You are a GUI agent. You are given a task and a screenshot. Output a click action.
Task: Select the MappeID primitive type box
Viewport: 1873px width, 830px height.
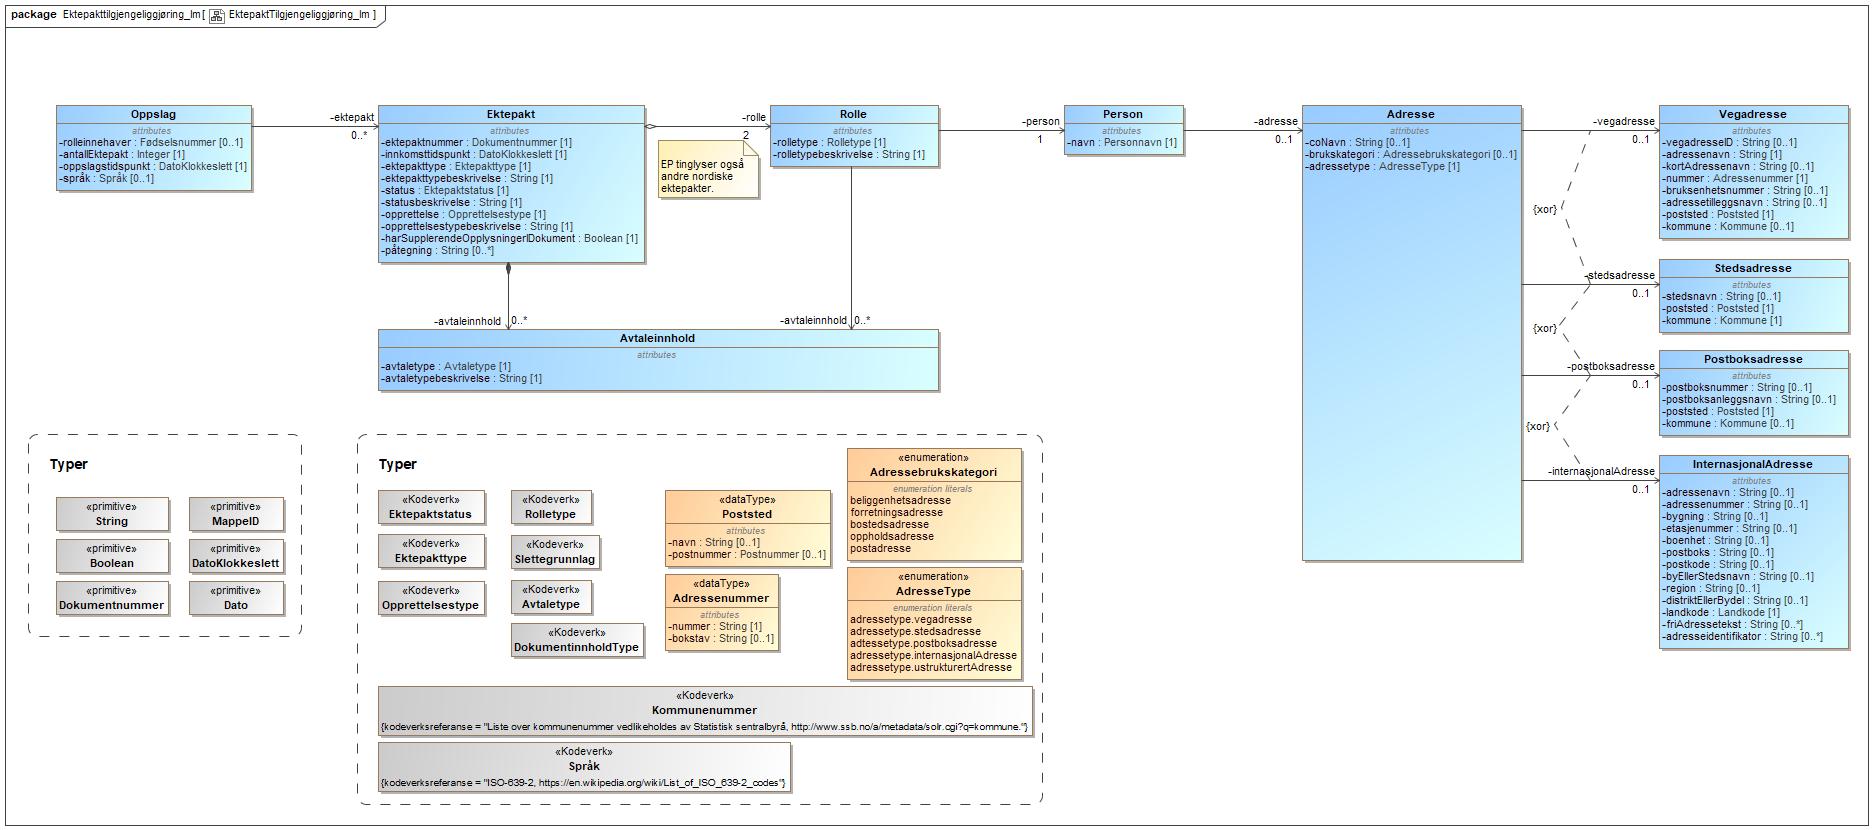point(236,514)
